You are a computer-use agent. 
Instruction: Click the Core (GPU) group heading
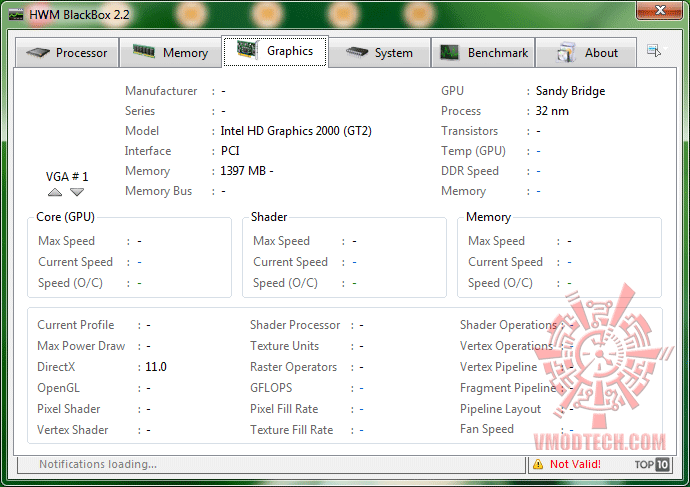coord(66,217)
